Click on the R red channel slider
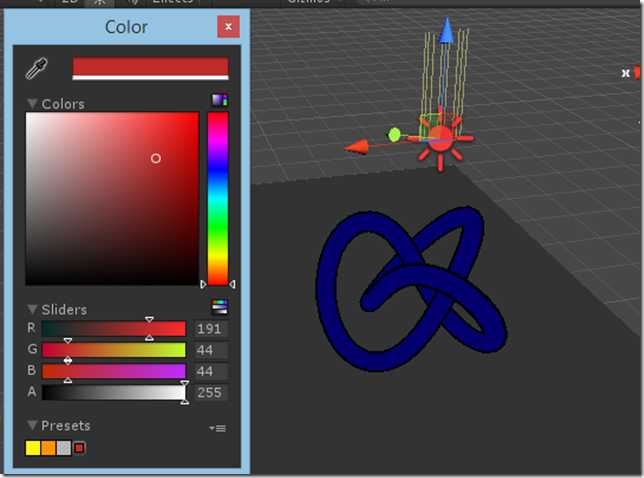This screenshot has height=478, width=644. coord(114,329)
